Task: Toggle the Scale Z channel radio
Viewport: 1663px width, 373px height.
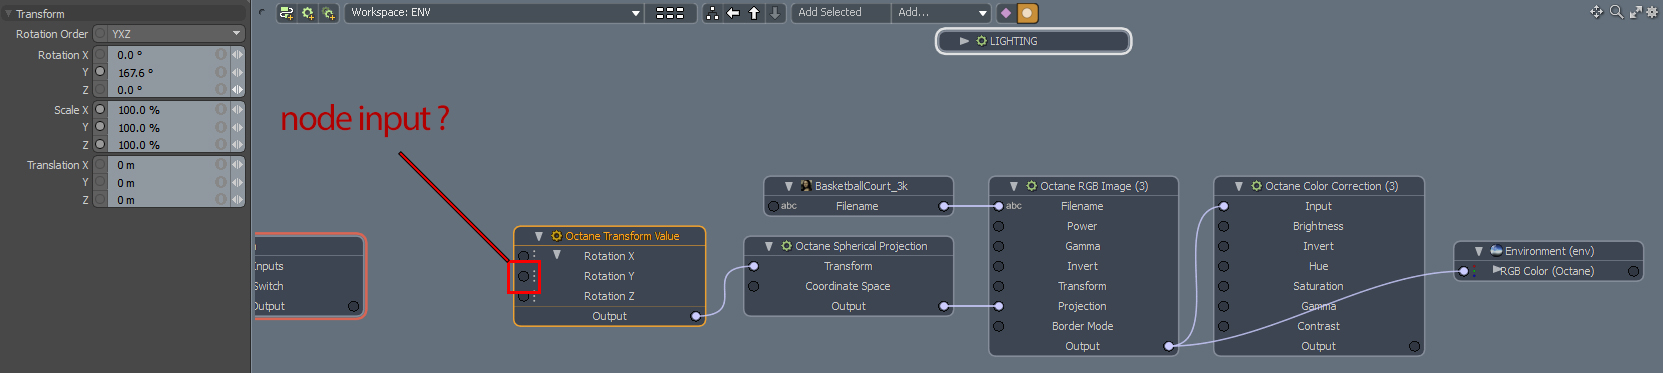Action: pos(100,145)
